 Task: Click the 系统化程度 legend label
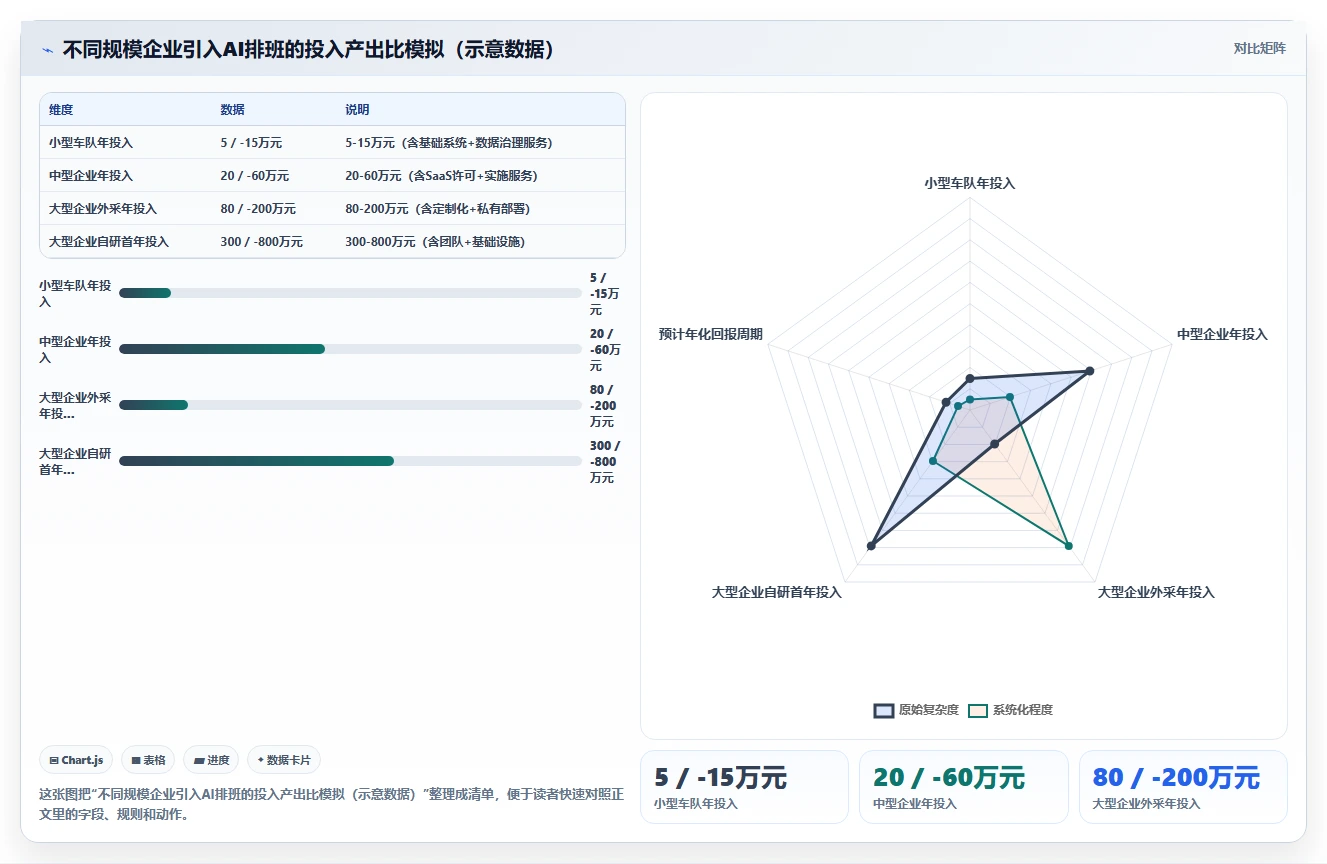click(x=1023, y=710)
